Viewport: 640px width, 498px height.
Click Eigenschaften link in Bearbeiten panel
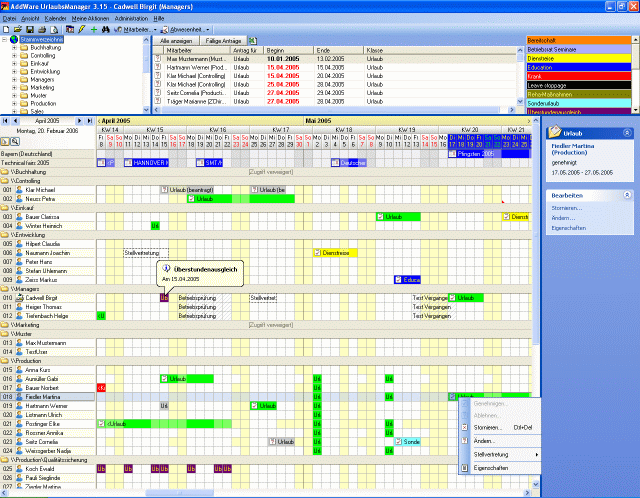[569, 228]
